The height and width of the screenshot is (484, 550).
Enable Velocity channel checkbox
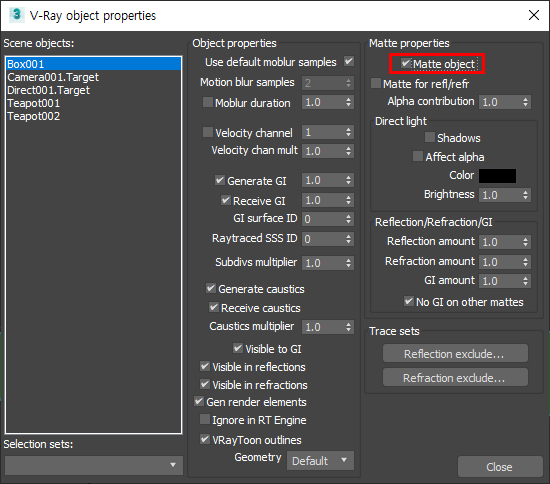coord(208,132)
